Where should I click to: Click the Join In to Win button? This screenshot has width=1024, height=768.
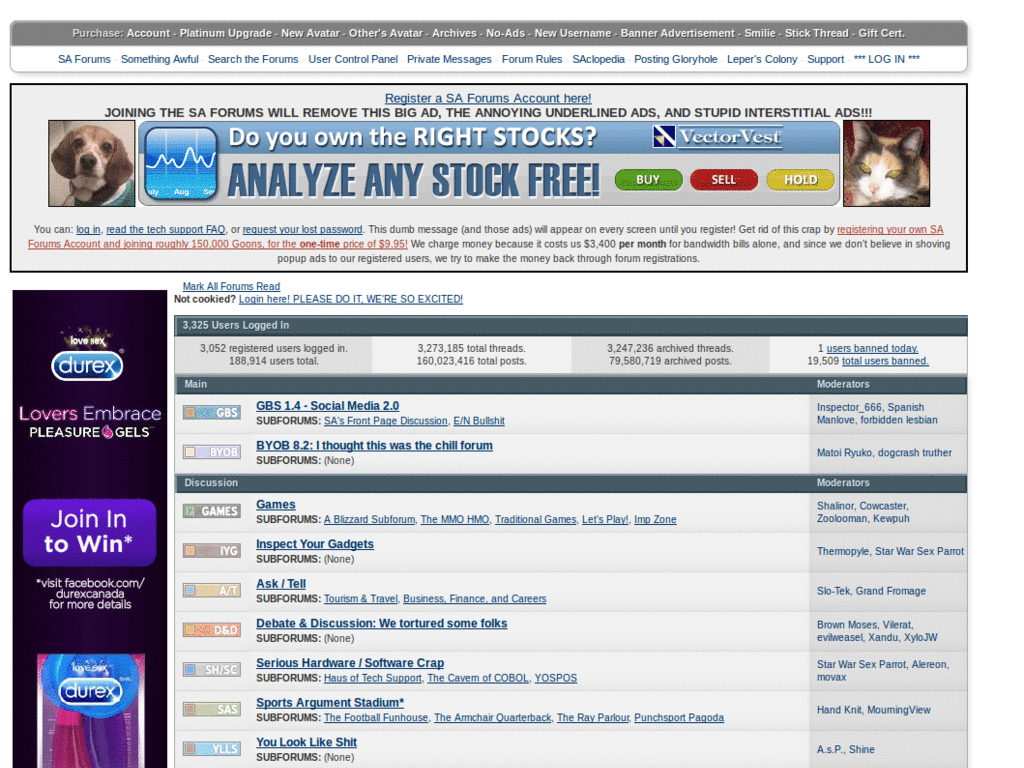(89, 532)
